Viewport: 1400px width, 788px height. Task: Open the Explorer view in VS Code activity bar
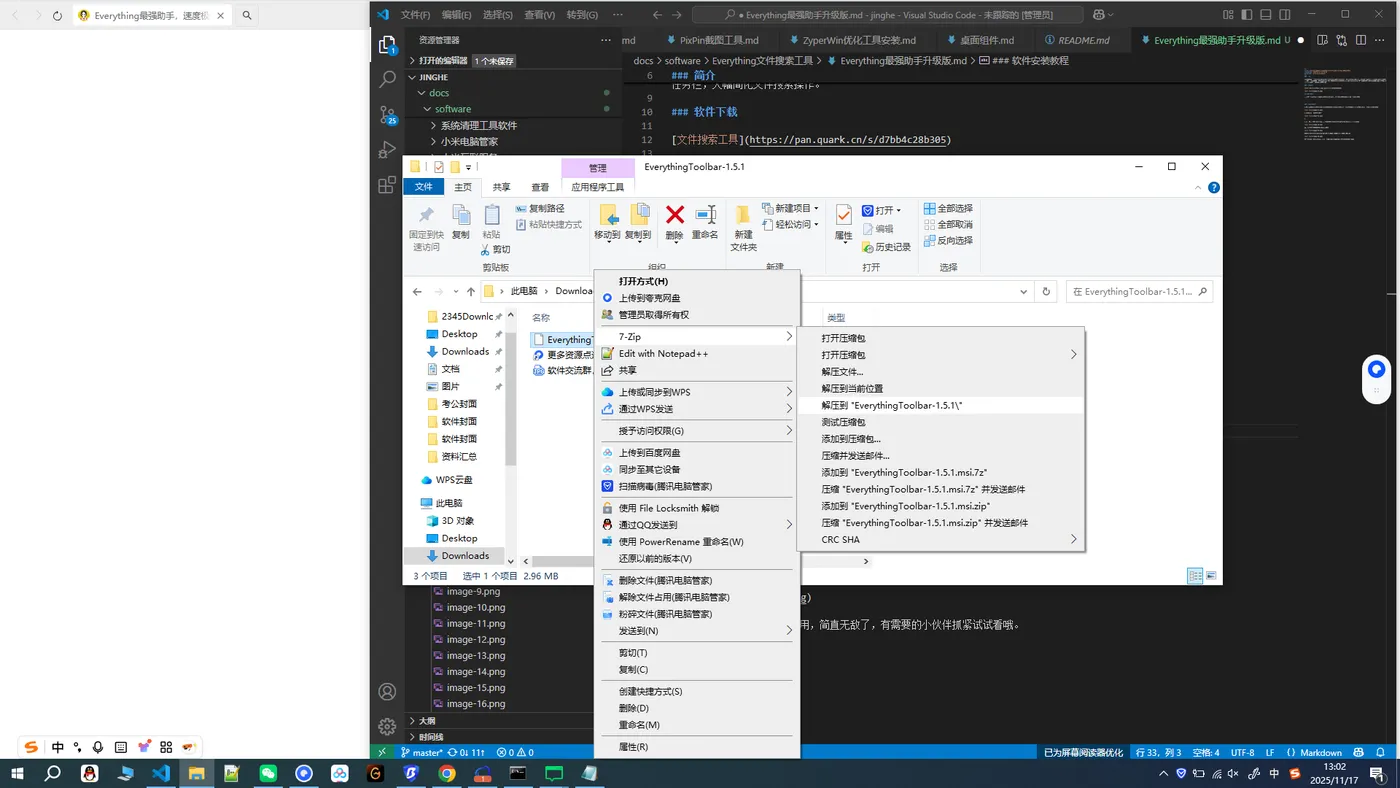(387, 45)
